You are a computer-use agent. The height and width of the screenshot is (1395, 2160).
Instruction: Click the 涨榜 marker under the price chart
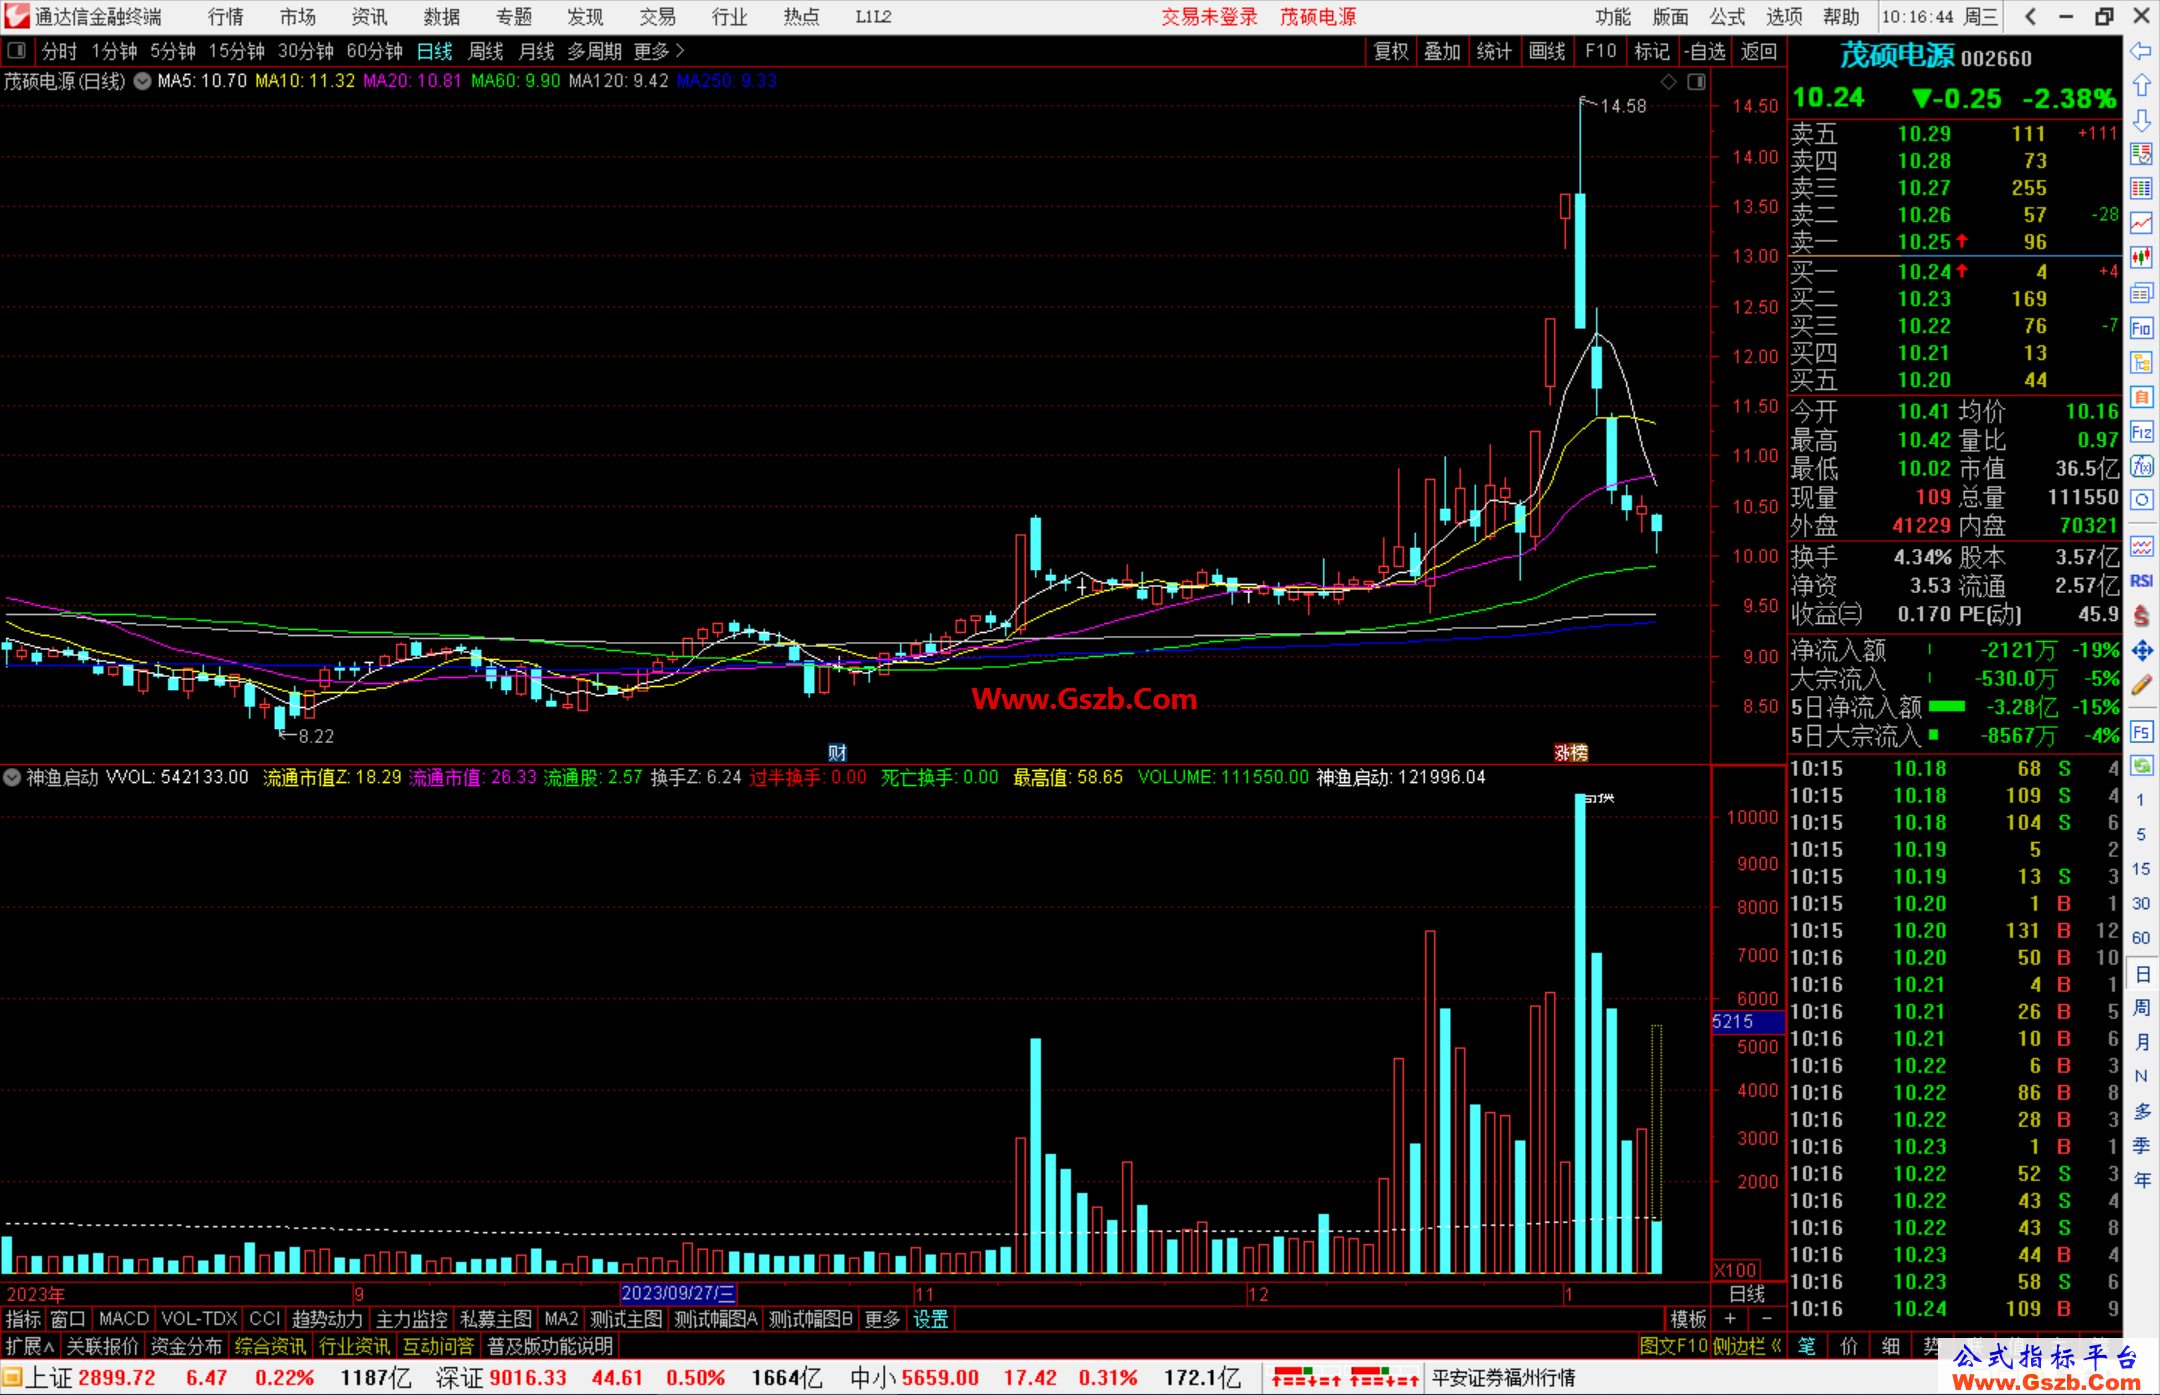(x=1571, y=753)
